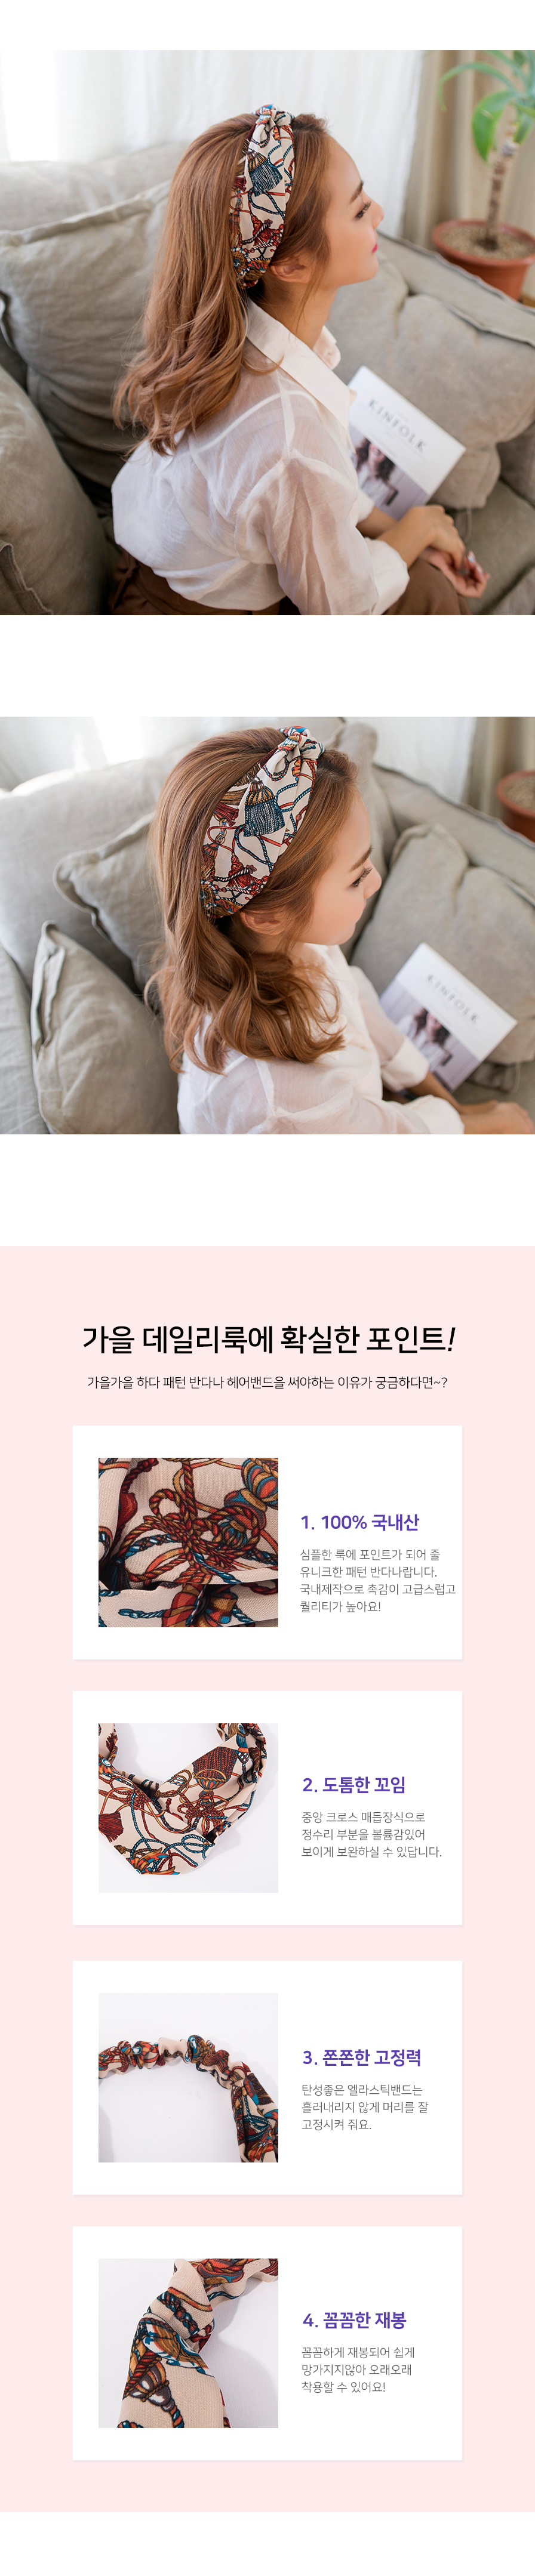The image size is (535, 2576).
Task: Click the subtitle about 패턴 반다나 헤어밴드
Action: (x=267, y=1382)
